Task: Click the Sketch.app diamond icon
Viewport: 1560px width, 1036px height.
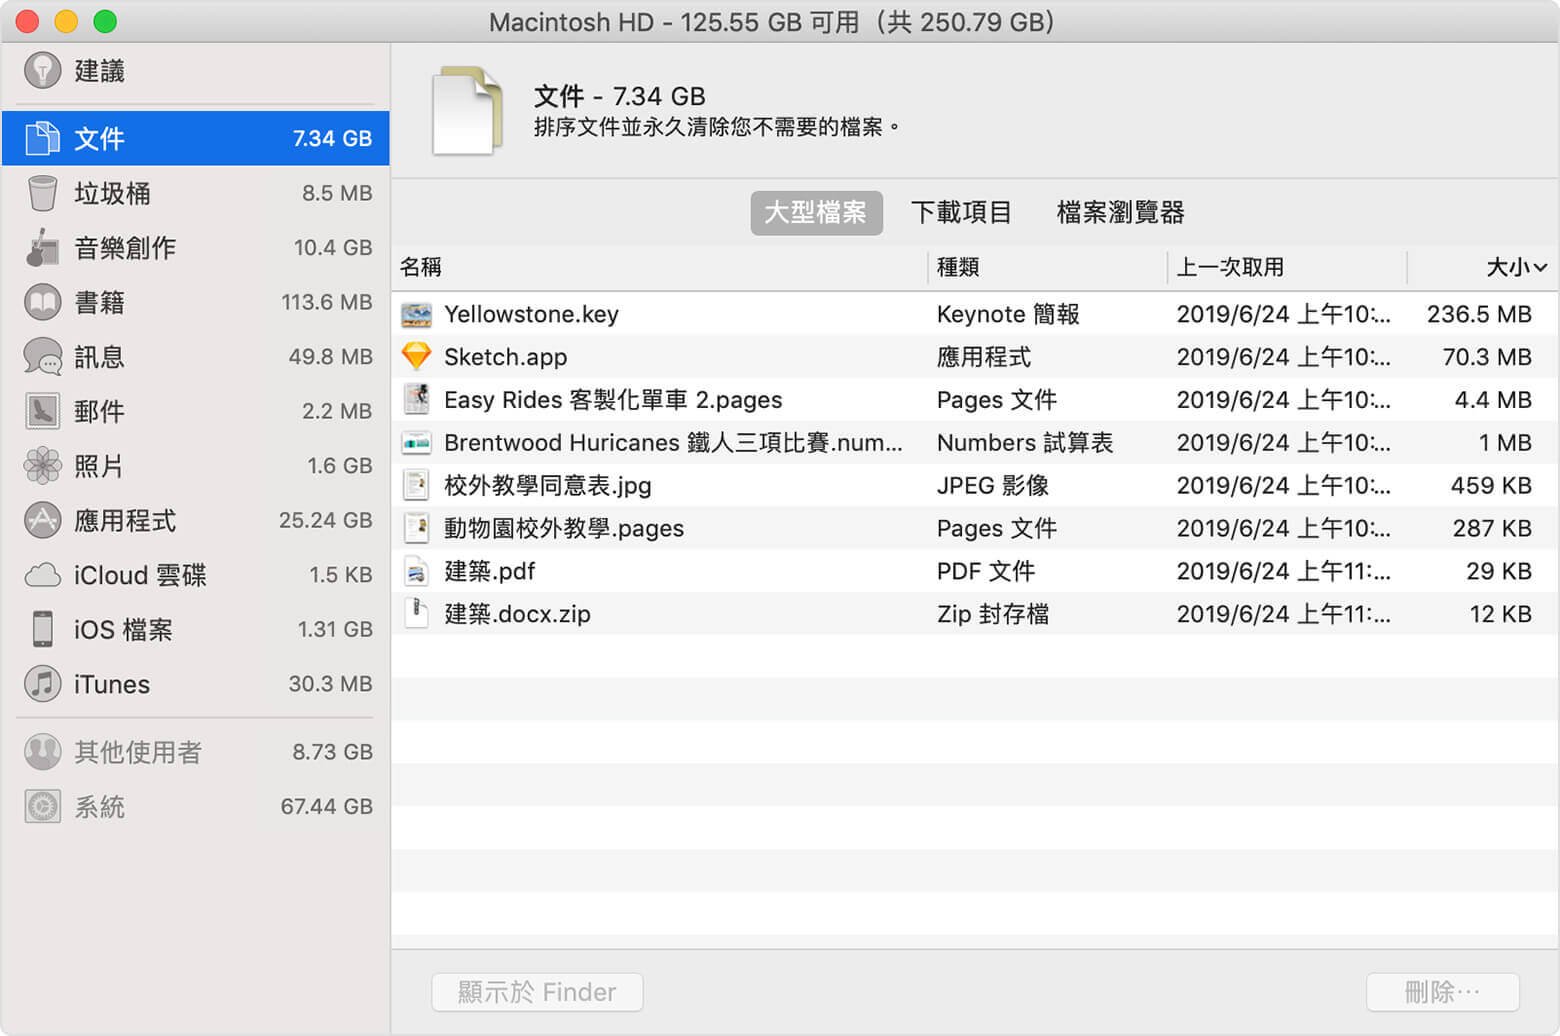Action: [416, 357]
